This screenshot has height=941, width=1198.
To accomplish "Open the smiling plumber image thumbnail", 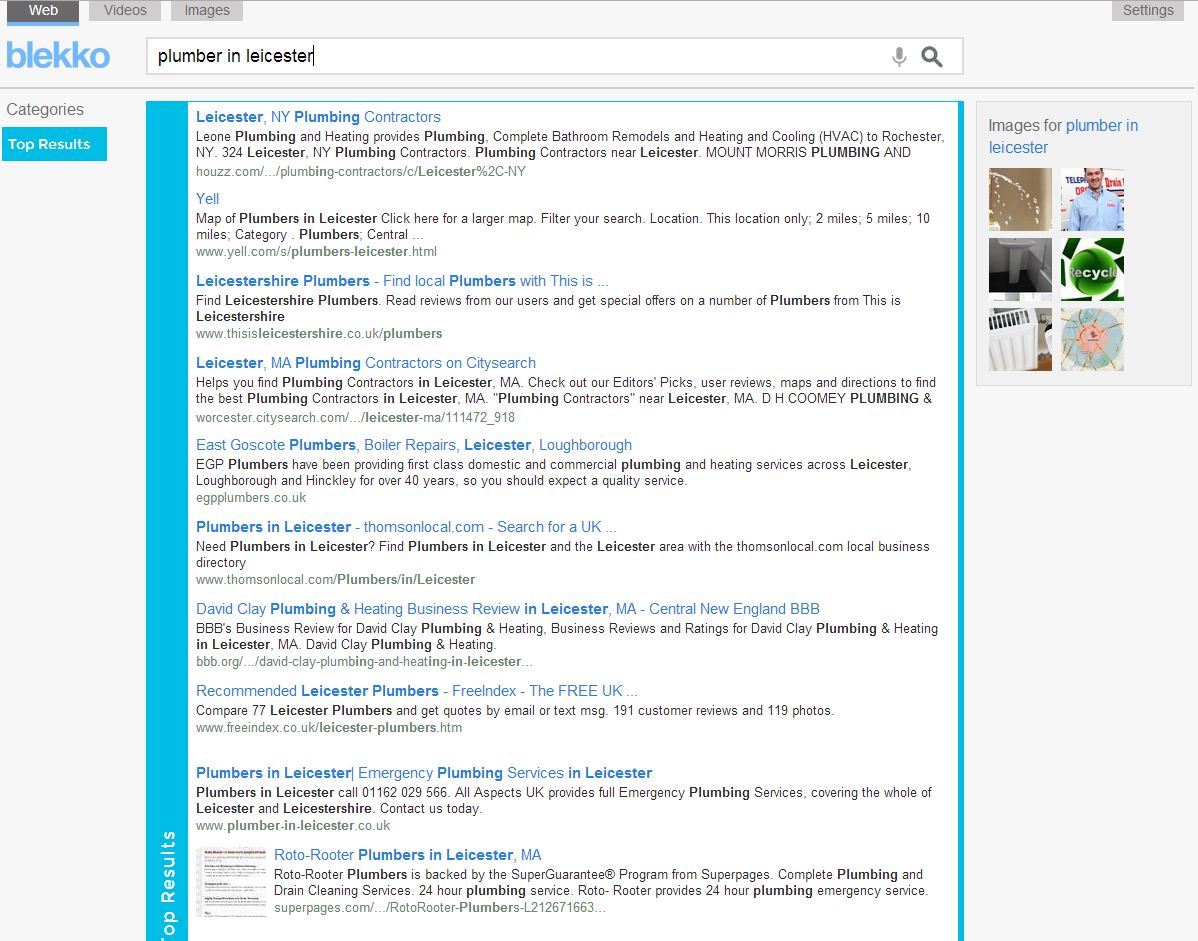I will coord(1092,200).
